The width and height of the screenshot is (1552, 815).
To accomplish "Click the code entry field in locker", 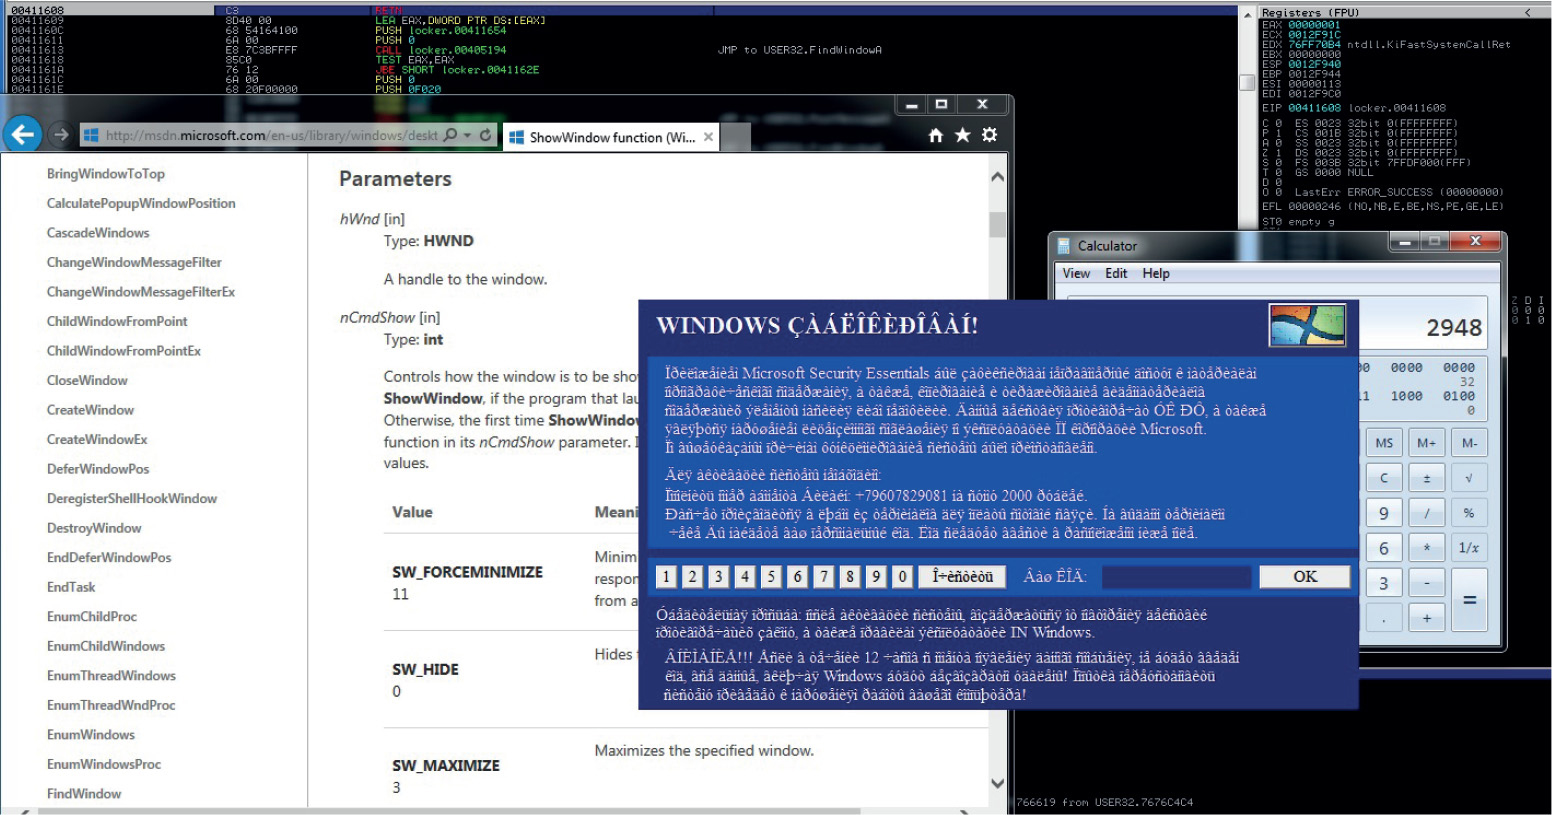I will pos(1175,577).
